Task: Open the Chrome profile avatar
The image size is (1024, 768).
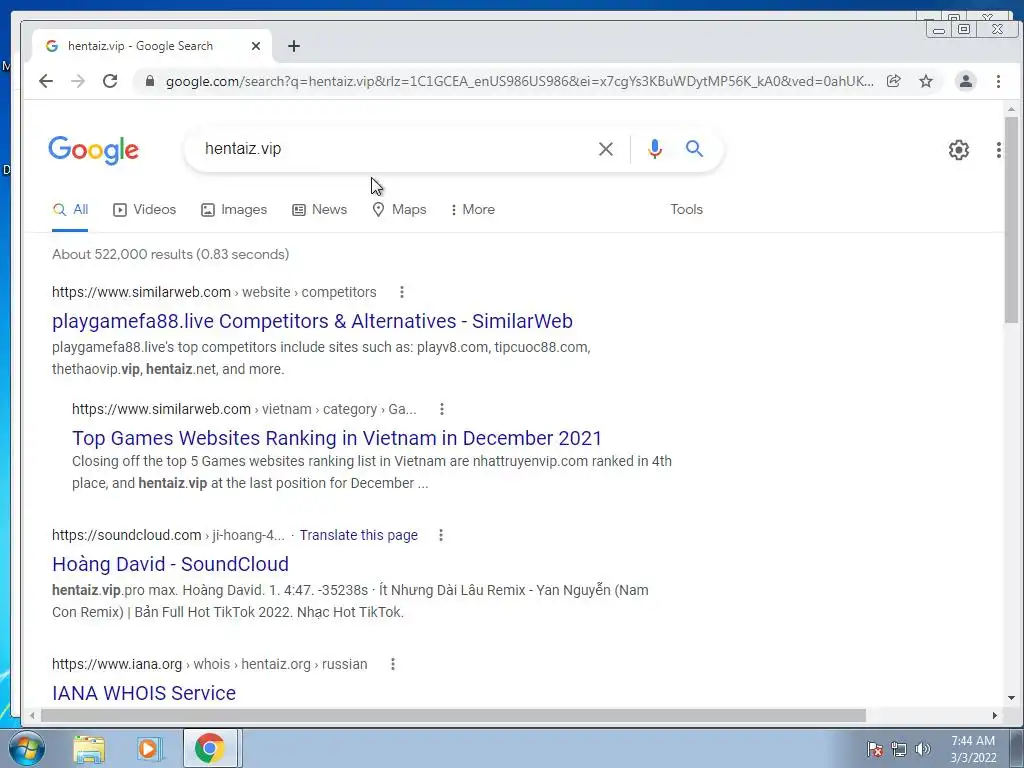Action: click(965, 81)
